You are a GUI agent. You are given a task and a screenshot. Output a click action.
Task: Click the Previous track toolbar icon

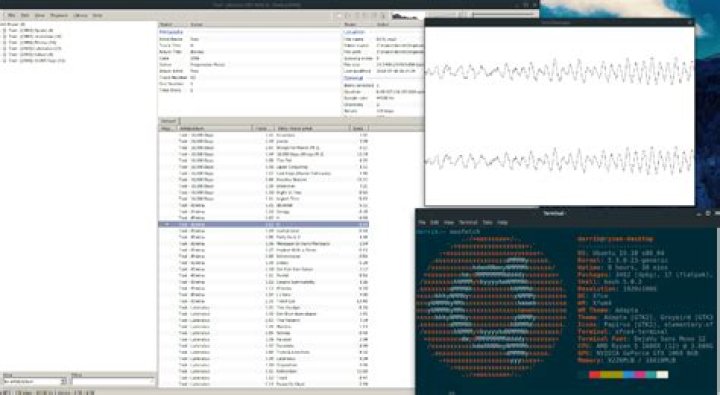point(365,16)
